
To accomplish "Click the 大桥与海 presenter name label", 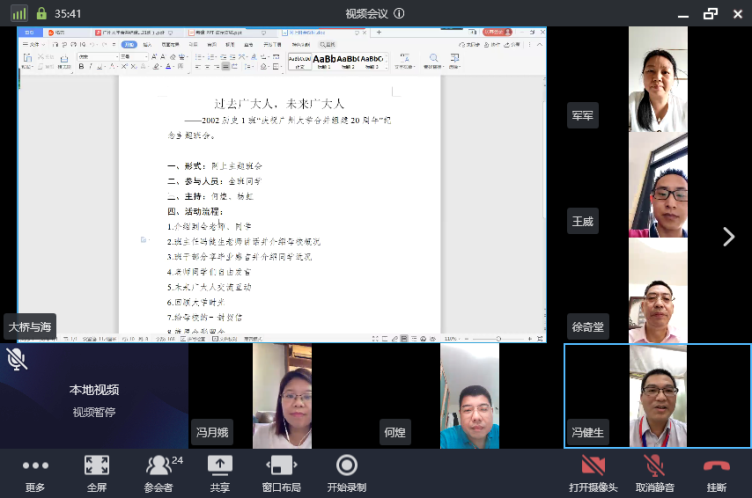I will (30, 327).
